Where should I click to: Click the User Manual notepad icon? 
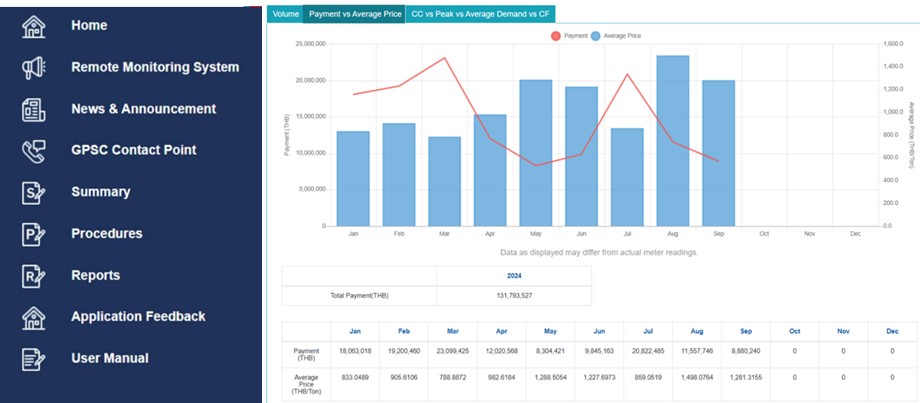tap(34, 359)
